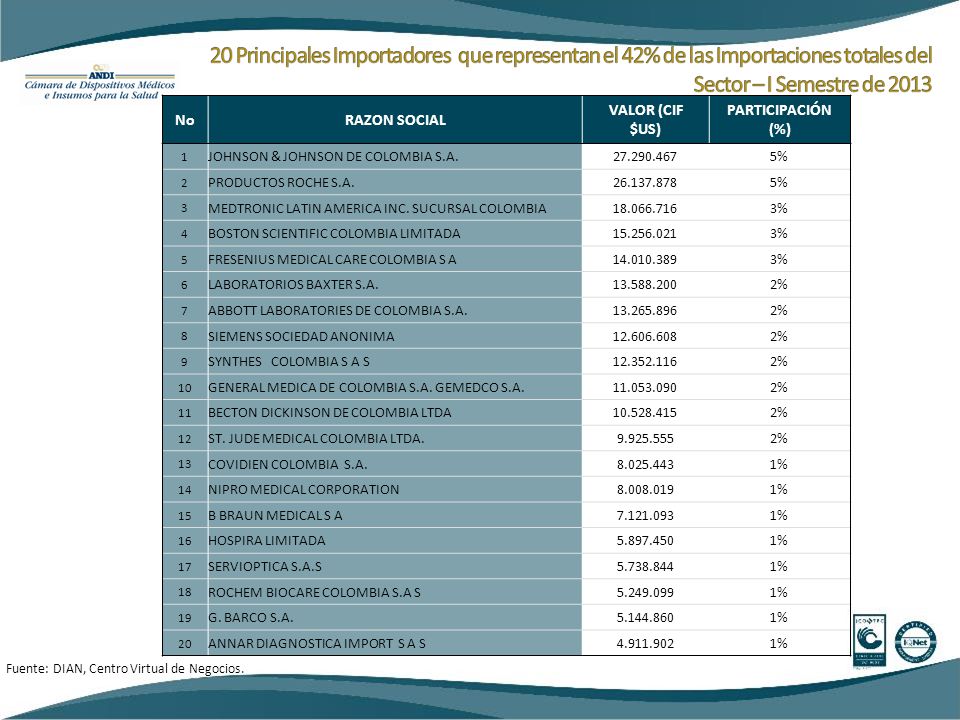960x720 pixels.
Task: Click the 3% participation for Medtronic row
Action: coord(779,208)
